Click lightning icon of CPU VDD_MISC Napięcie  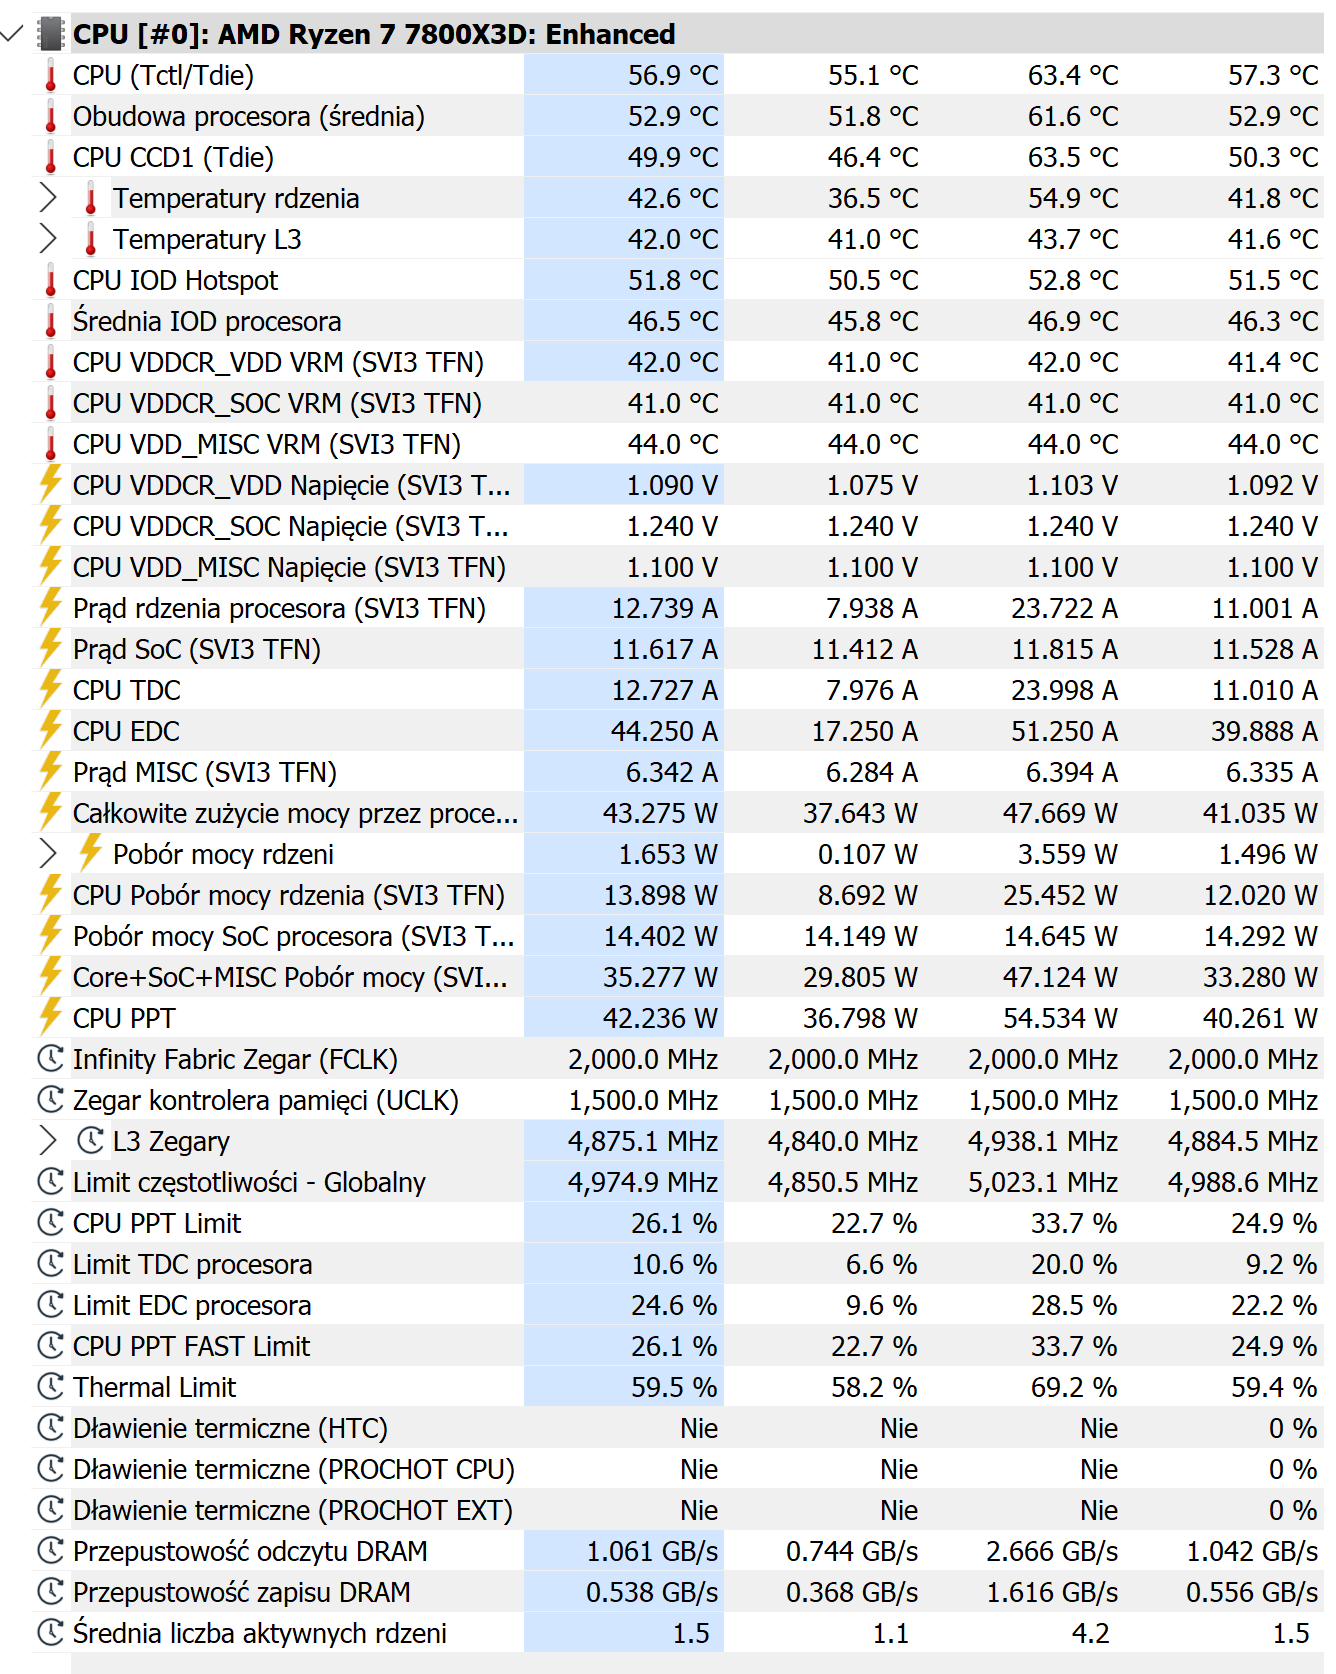51,565
